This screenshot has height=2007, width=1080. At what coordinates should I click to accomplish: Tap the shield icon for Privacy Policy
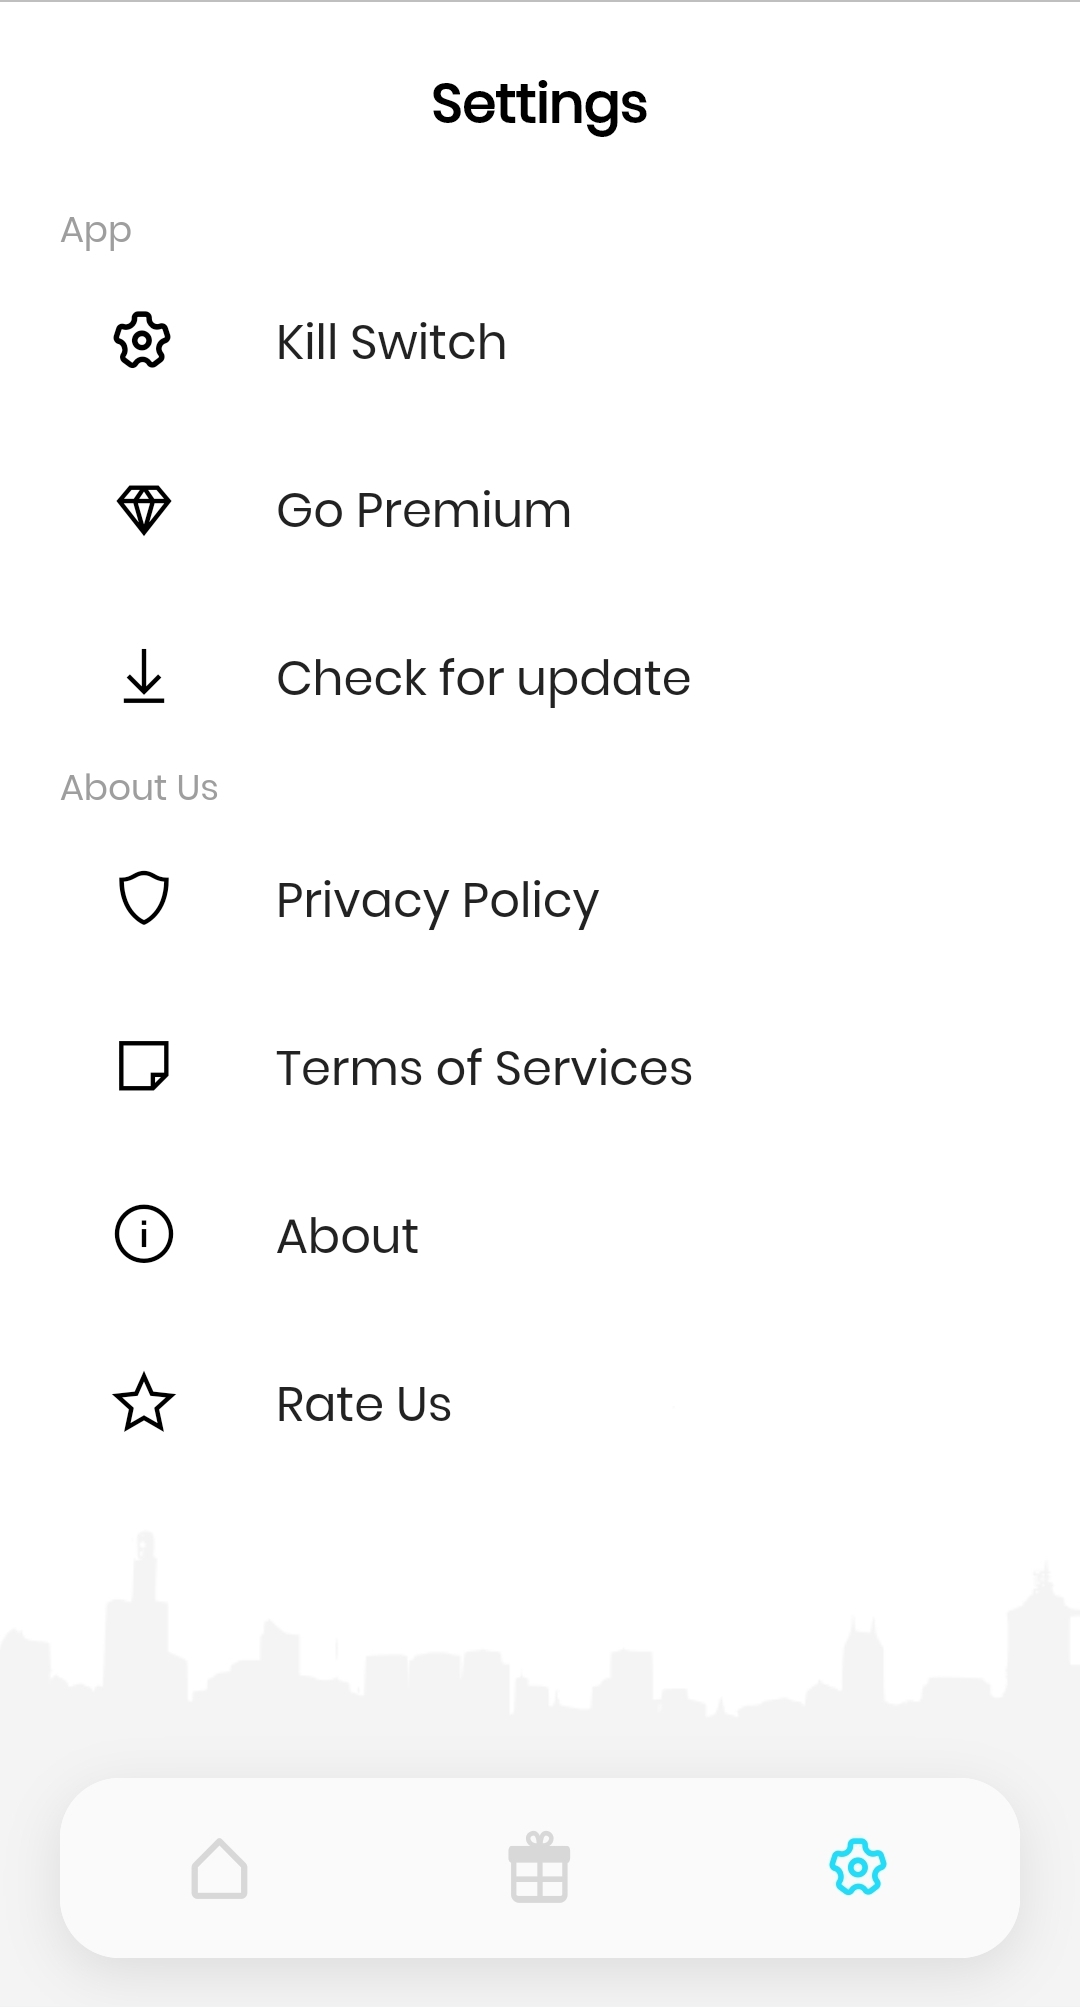pos(143,898)
